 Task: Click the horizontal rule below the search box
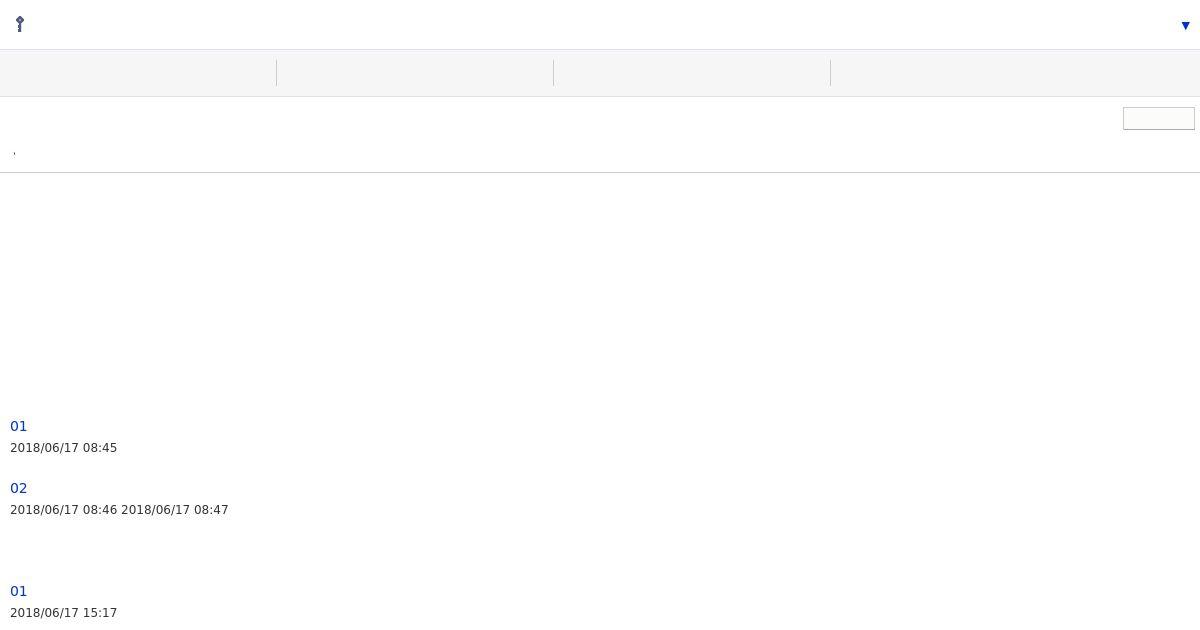point(600,172)
